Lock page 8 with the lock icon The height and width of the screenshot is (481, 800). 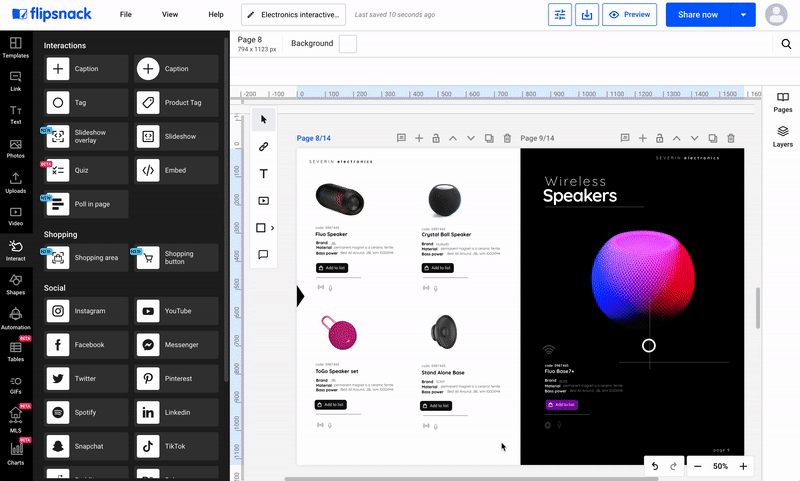[x=436, y=138]
